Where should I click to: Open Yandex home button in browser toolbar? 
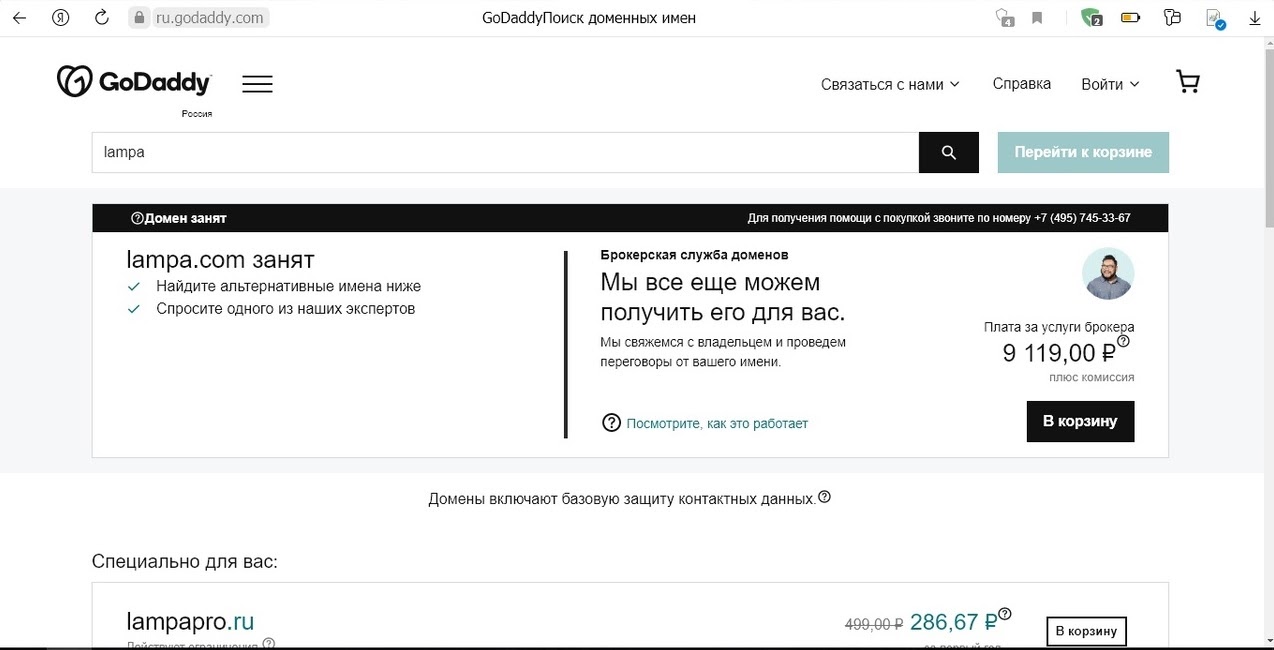60,18
